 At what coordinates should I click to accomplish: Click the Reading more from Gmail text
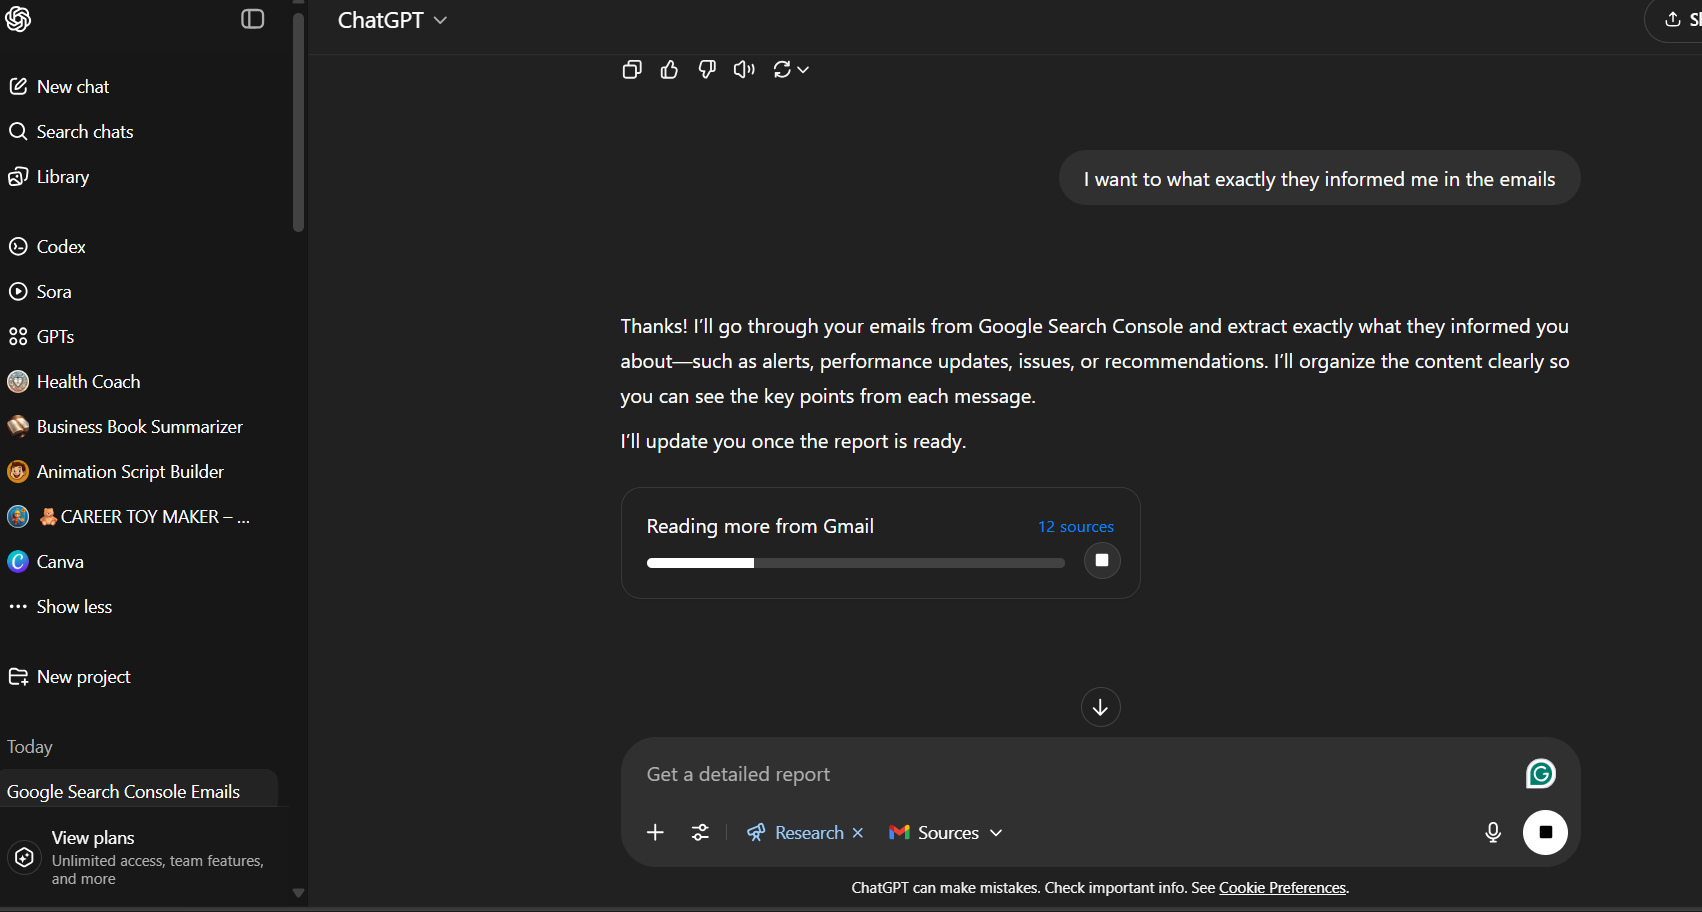pos(760,526)
